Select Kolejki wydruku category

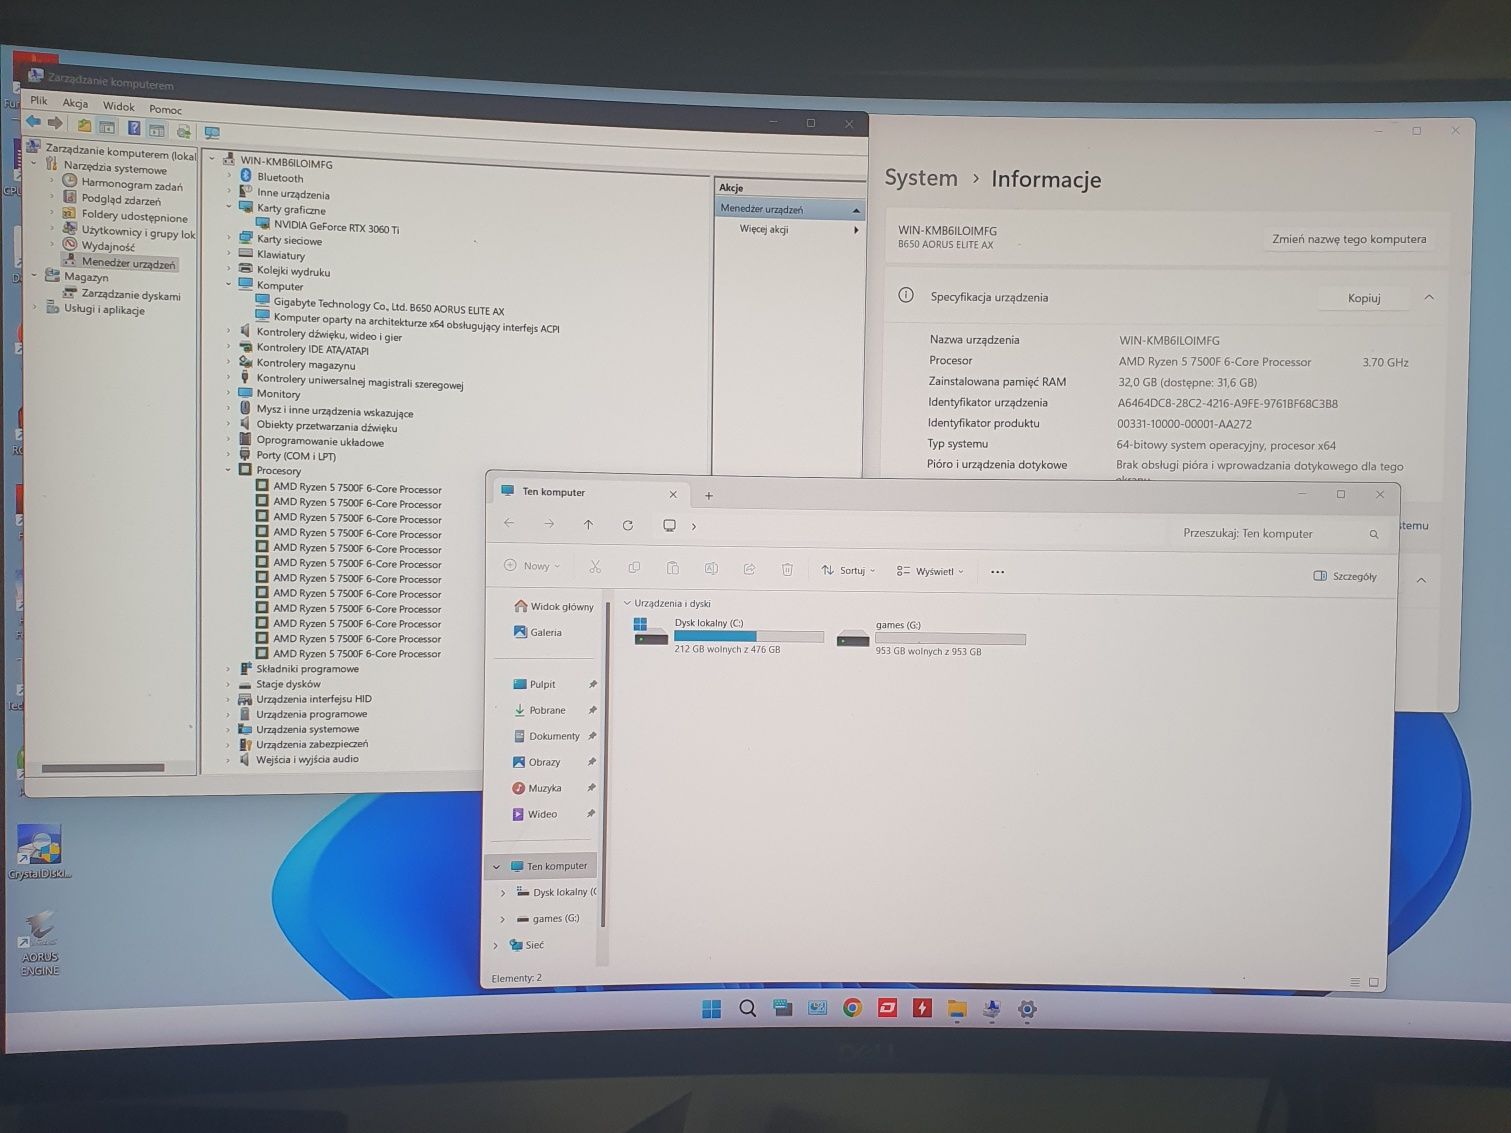point(293,271)
